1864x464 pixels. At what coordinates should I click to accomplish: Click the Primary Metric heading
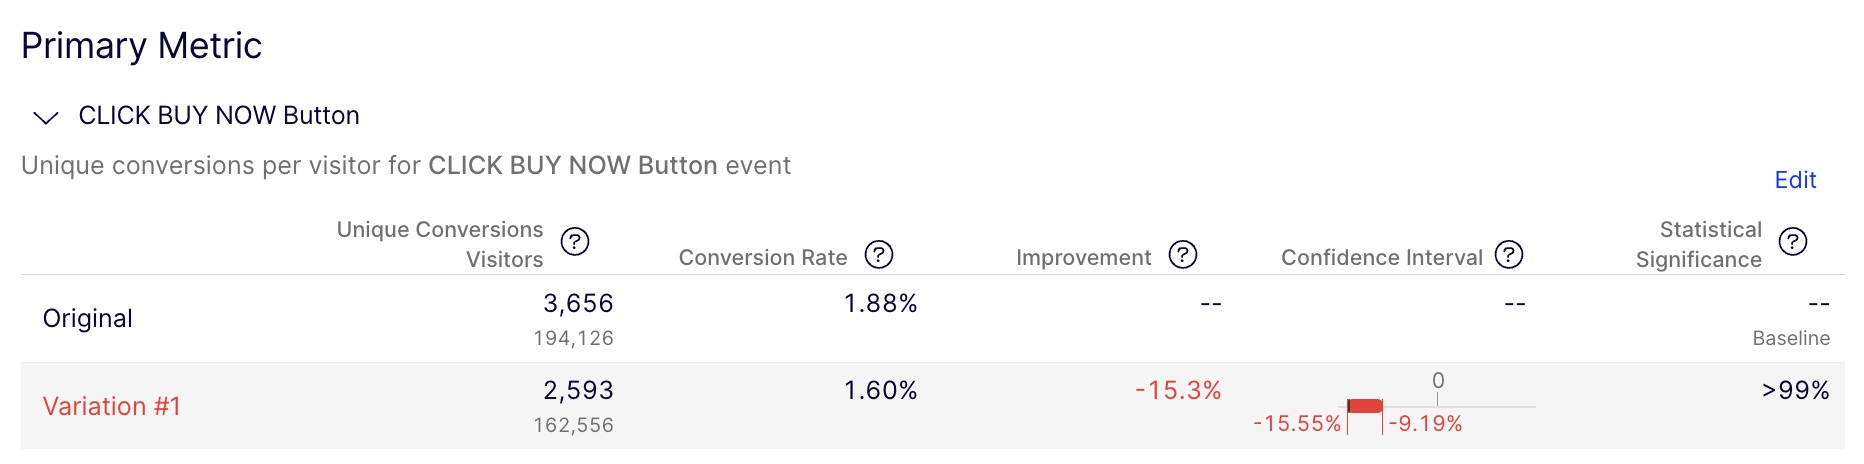[141, 46]
